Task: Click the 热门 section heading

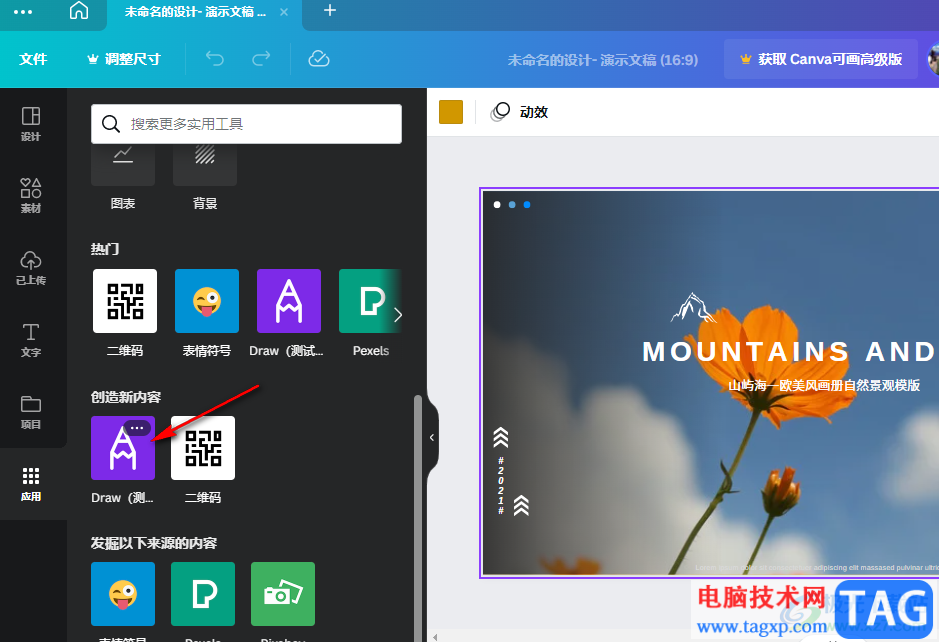Action: click(x=105, y=249)
